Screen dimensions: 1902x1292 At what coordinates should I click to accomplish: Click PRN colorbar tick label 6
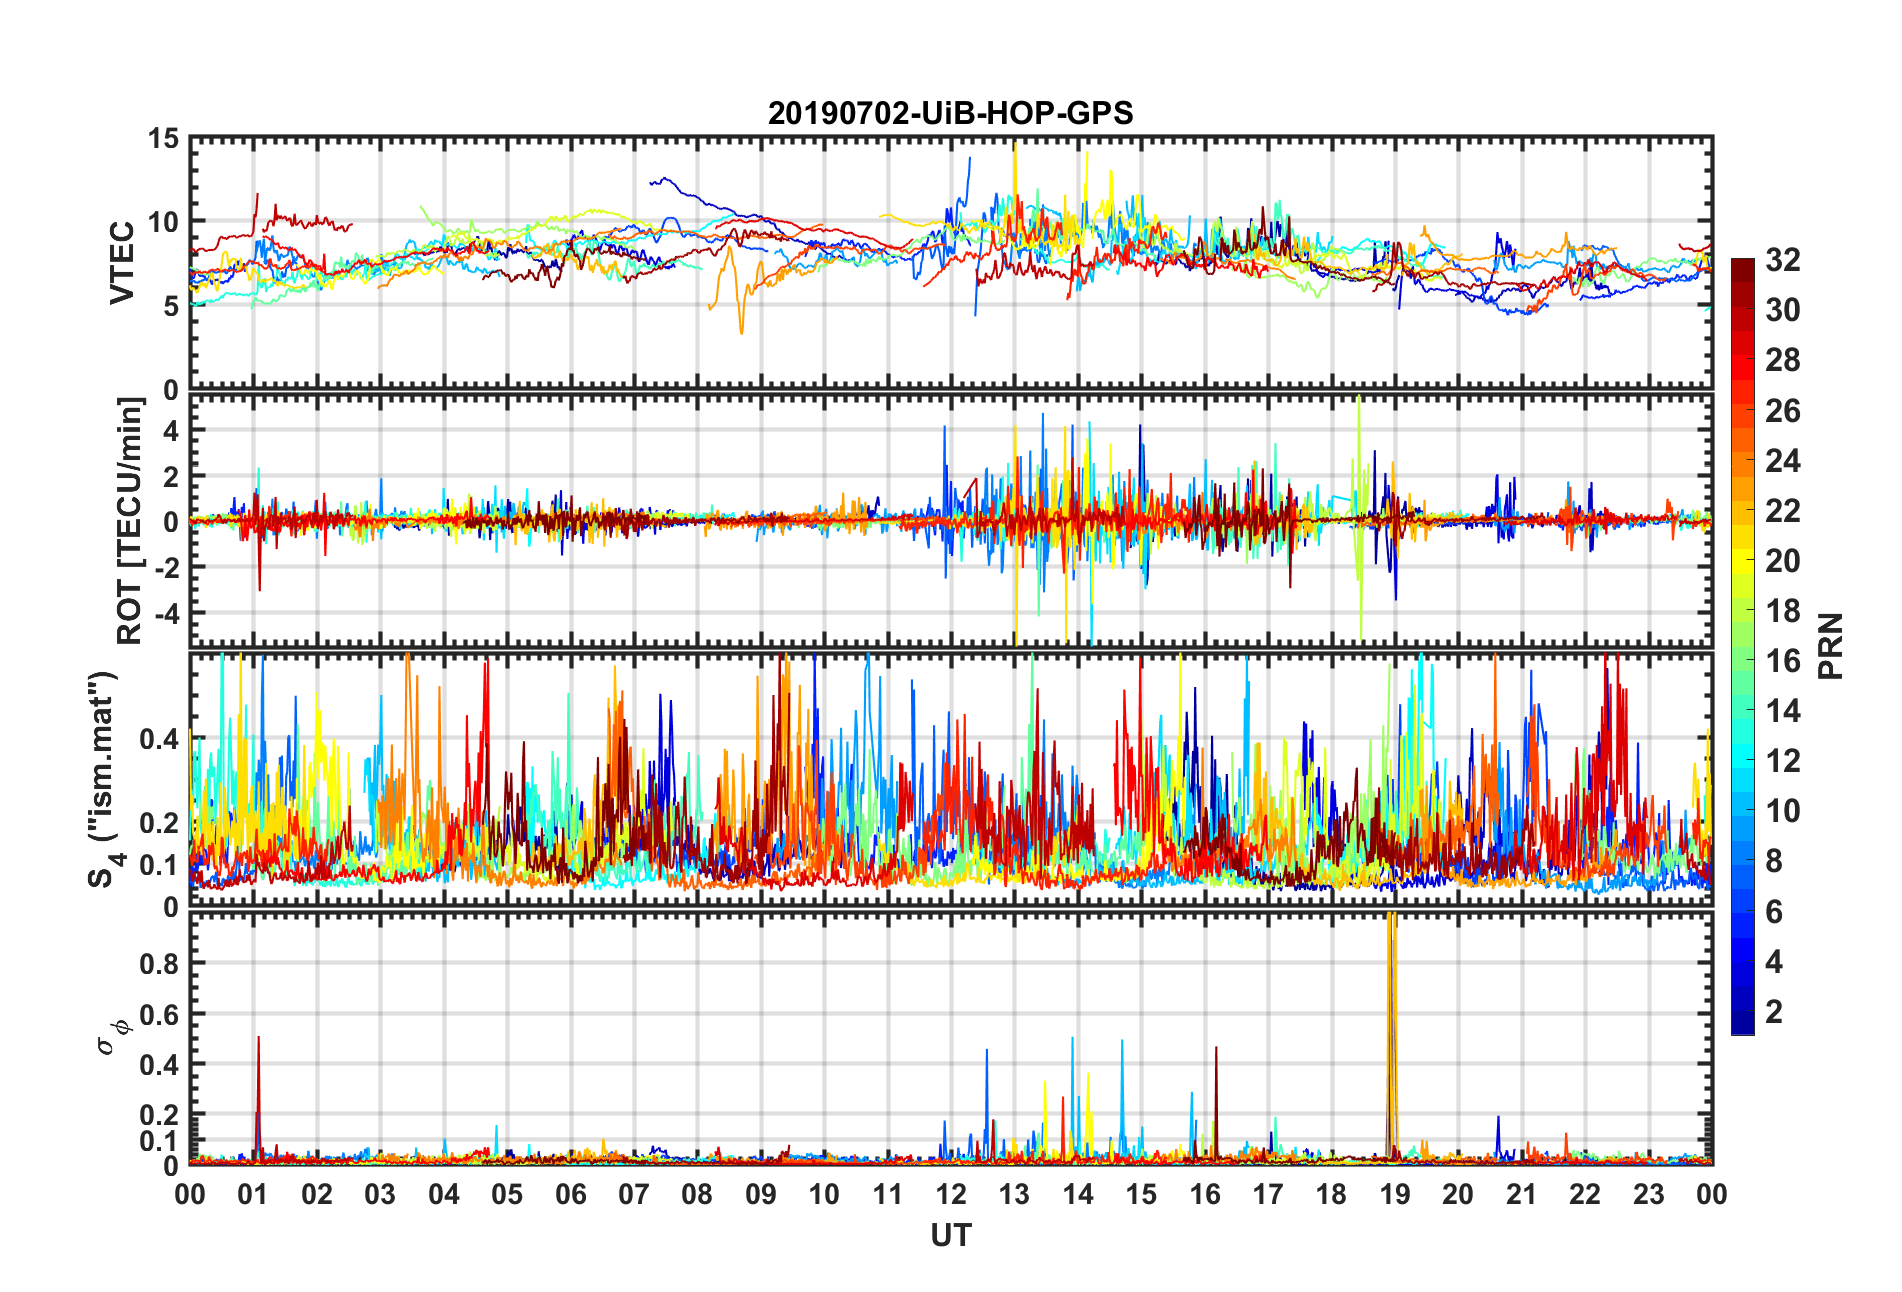point(1774,912)
